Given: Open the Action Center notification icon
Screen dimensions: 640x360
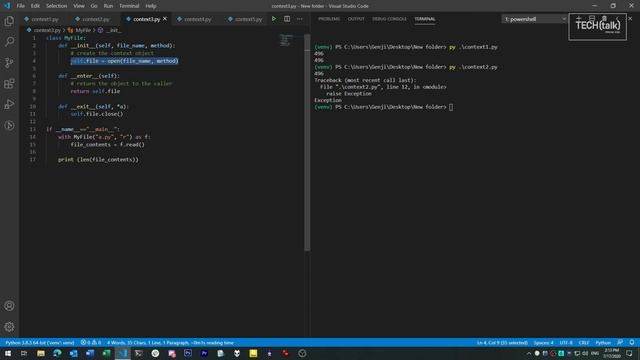Looking at the screenshot, I should [x=629, y=353].
